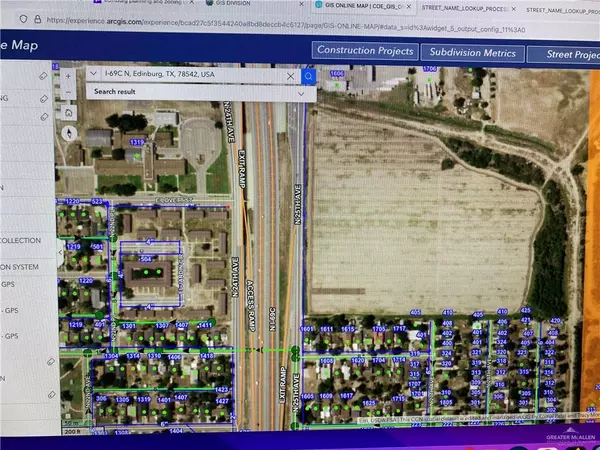Click tag icon in the row ending 'NG'
600x450 pixels.
click(44, 99)
